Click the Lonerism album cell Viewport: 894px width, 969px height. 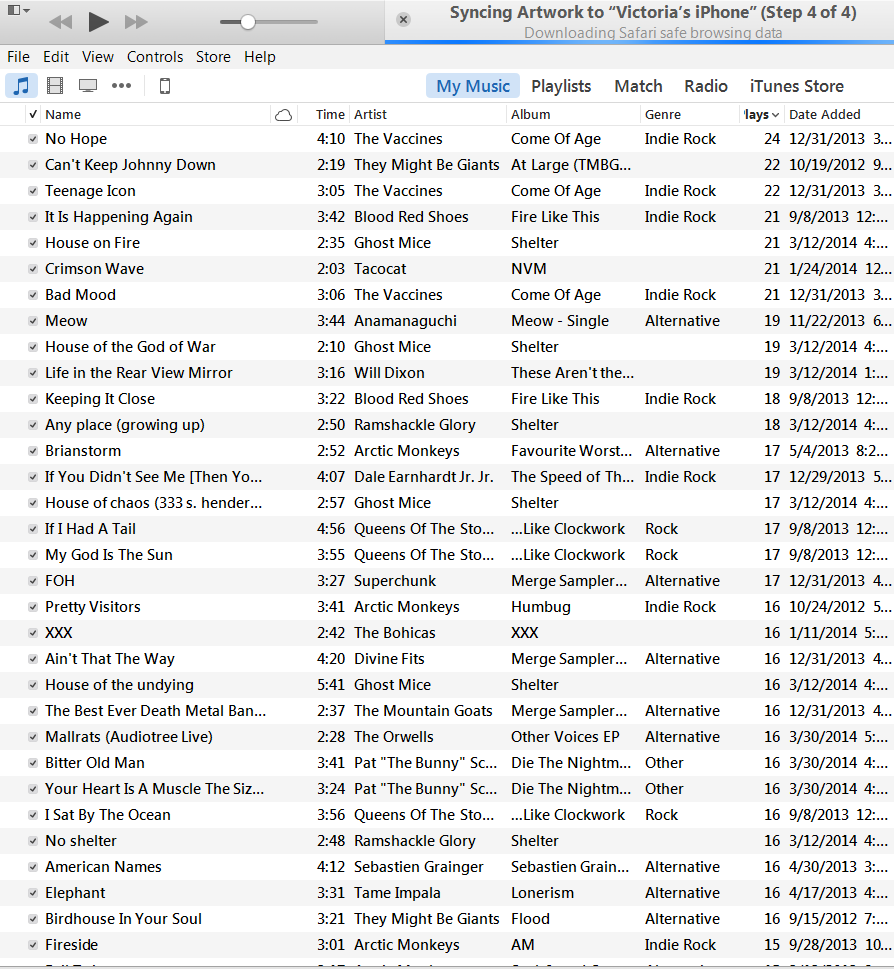[x=542, y=893]
